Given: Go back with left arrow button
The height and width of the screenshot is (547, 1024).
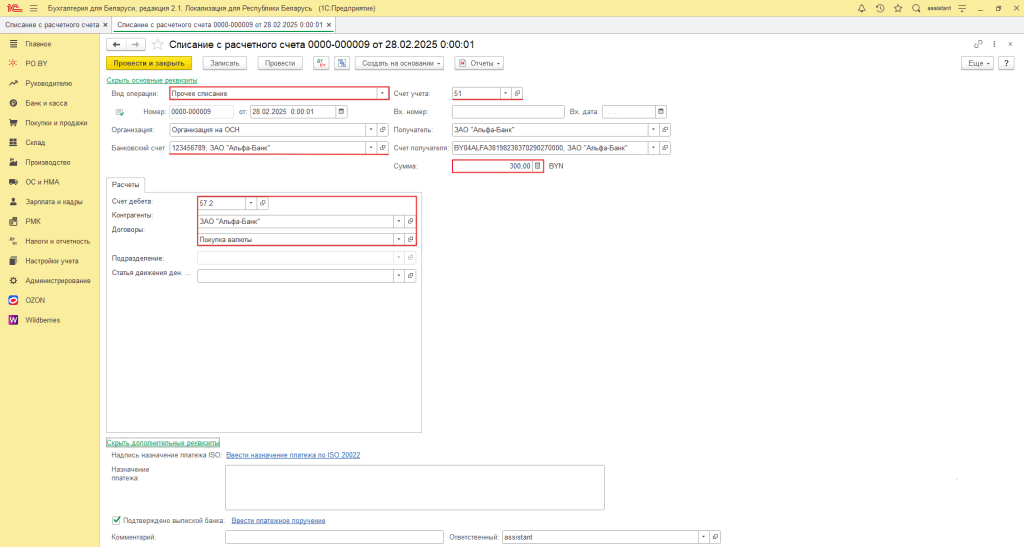Looking at the screenshot, I should (116, 44).
